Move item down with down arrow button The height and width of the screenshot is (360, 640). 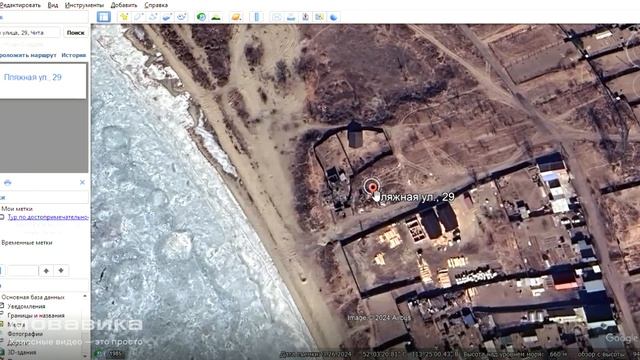point(61,271)
